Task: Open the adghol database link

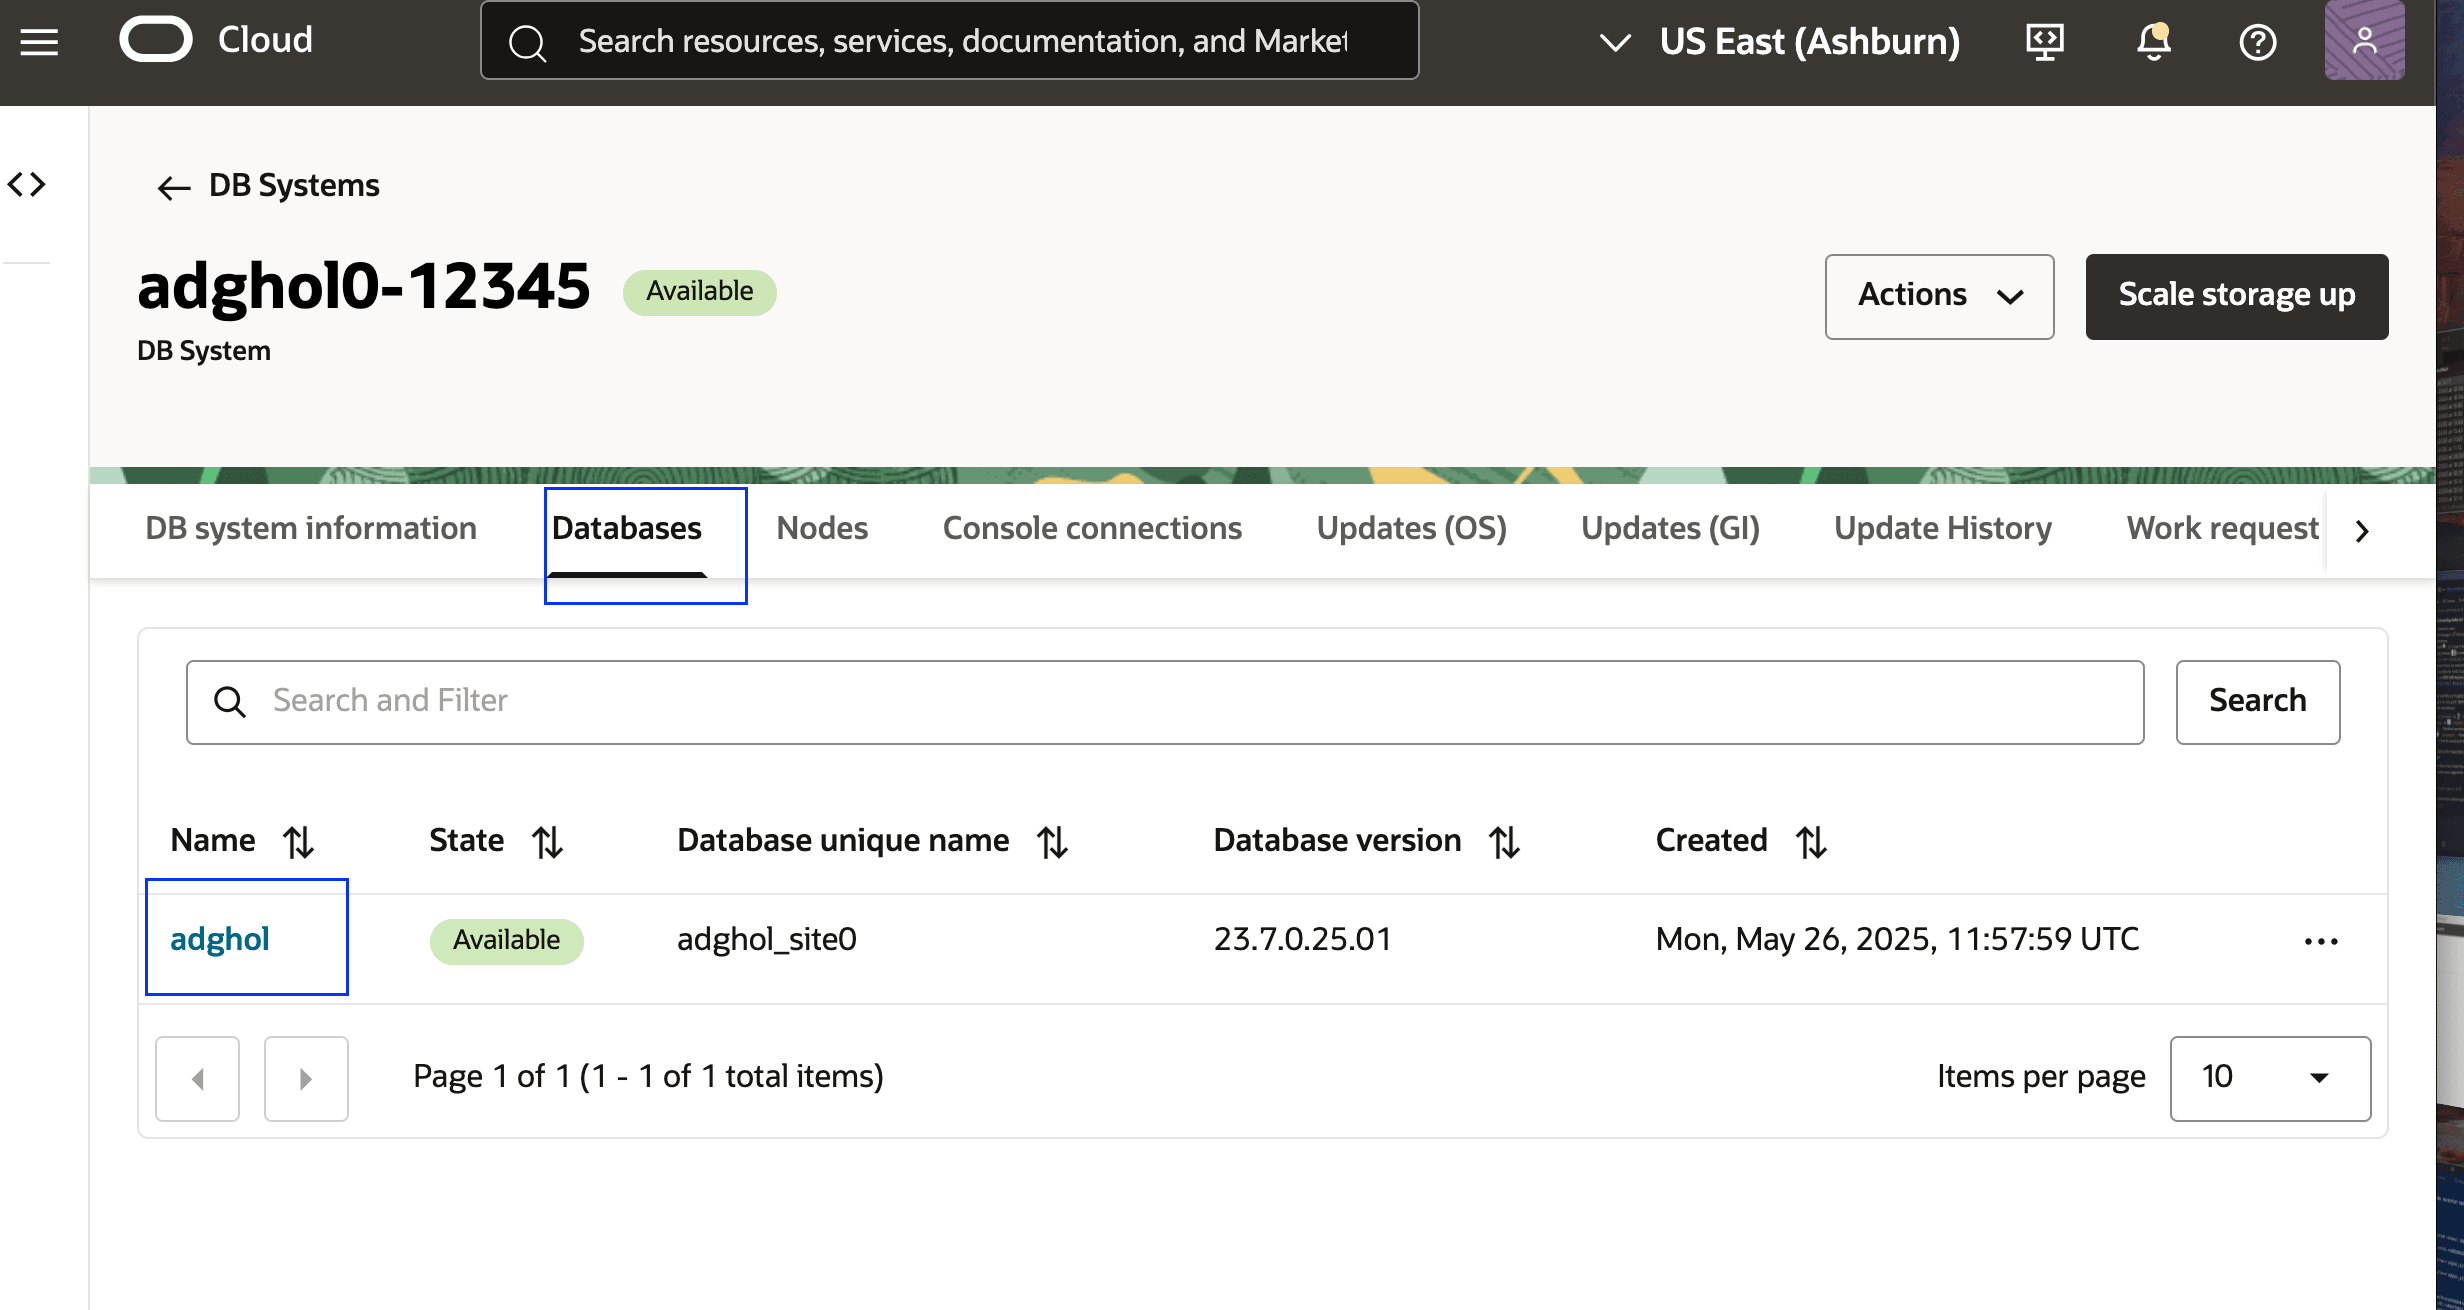Action: 220,939
